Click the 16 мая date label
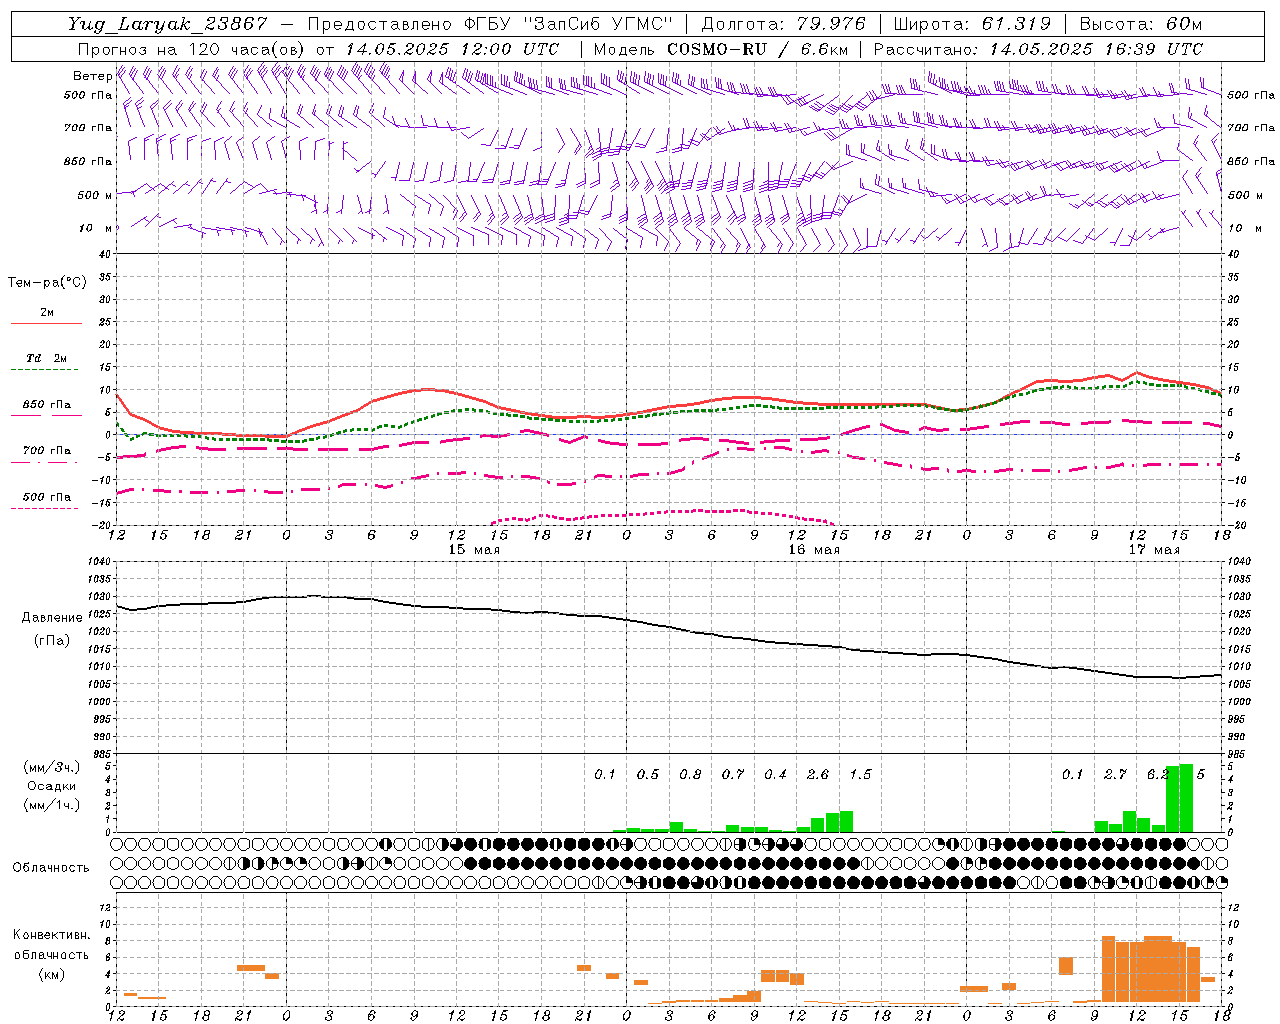1280x1024 pixels. pyautogui.click(x=814, y=550)
